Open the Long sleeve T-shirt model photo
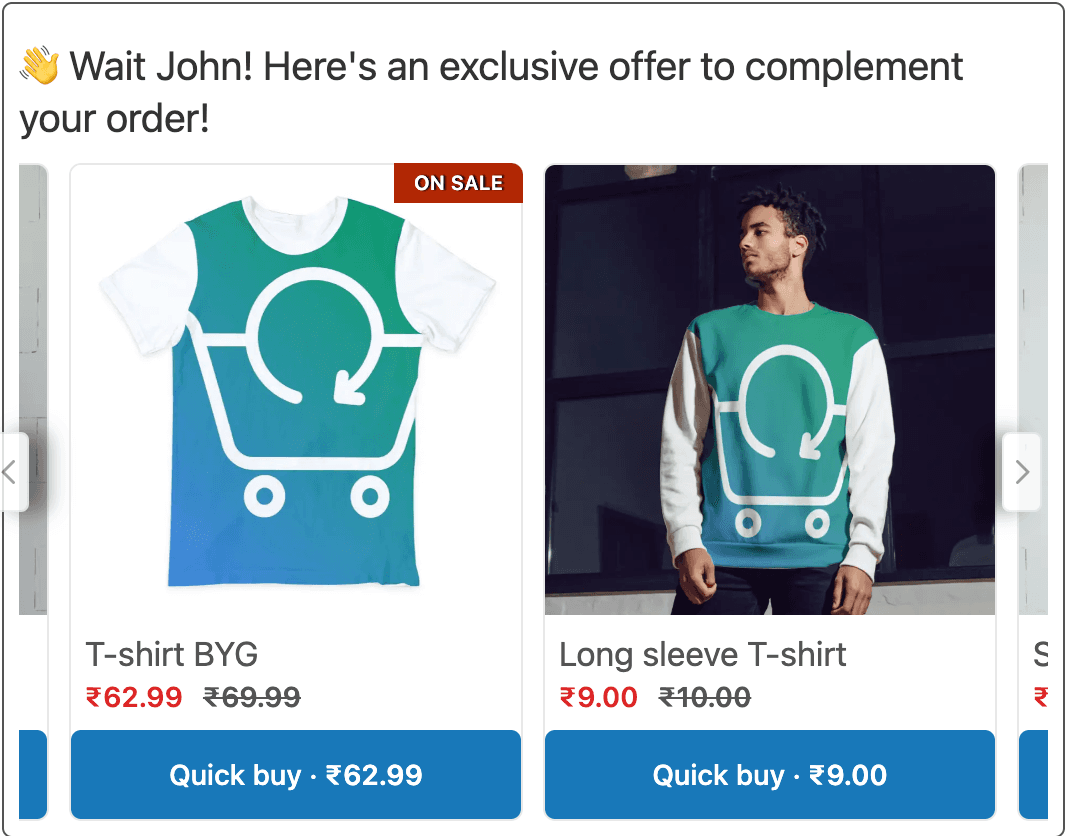The image size is (1066, 836). pos(769,390)
